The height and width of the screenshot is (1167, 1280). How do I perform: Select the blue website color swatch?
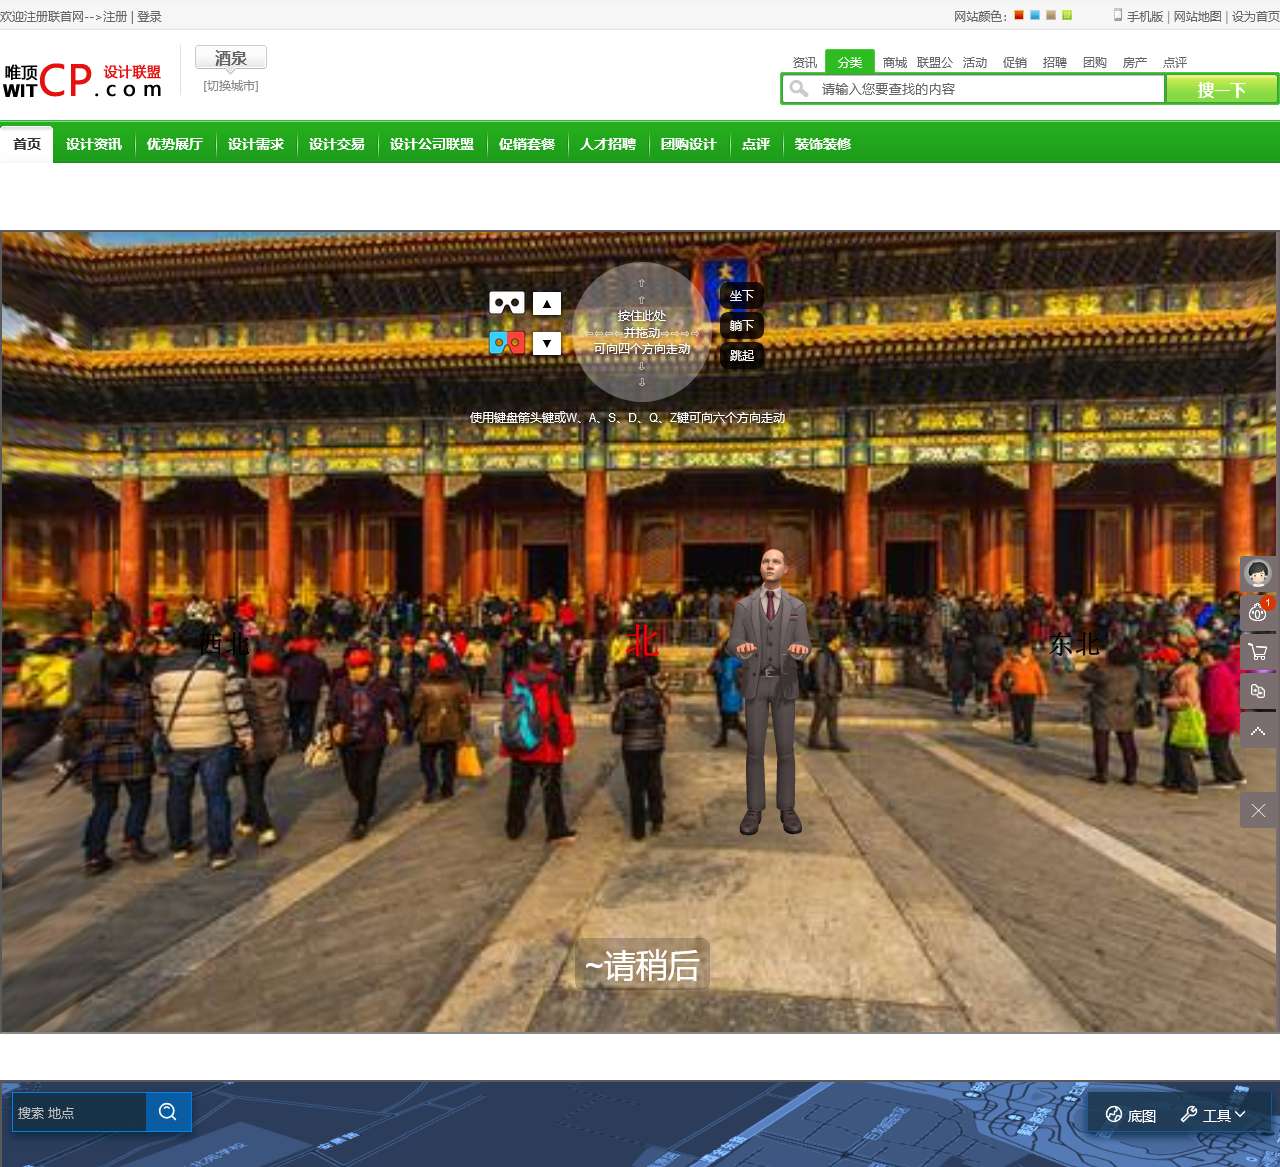[1035, 15]
